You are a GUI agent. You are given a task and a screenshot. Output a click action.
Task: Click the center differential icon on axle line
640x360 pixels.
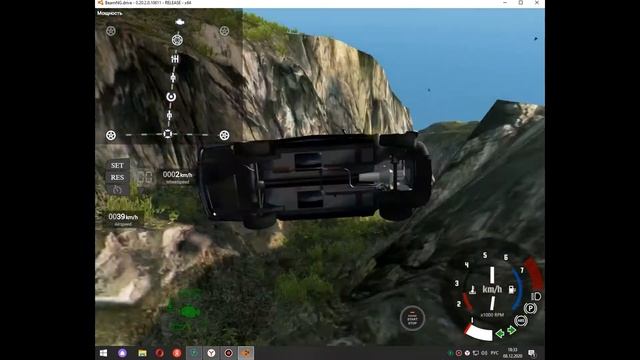[x=167, y=134]
